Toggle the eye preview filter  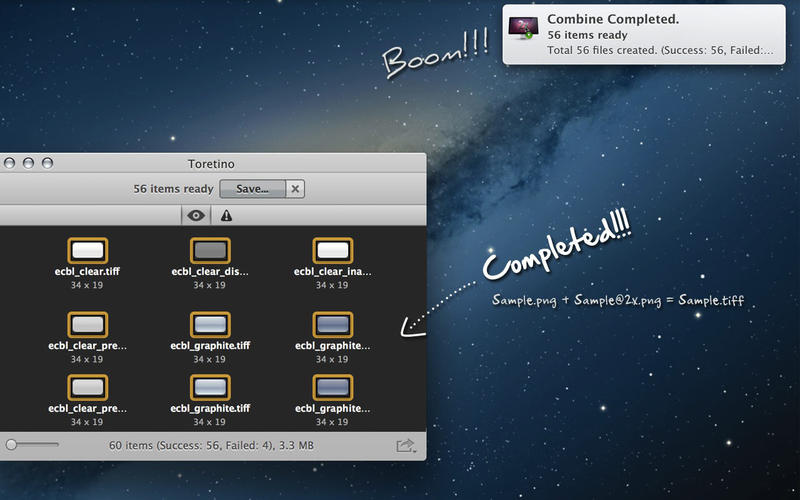196,216
